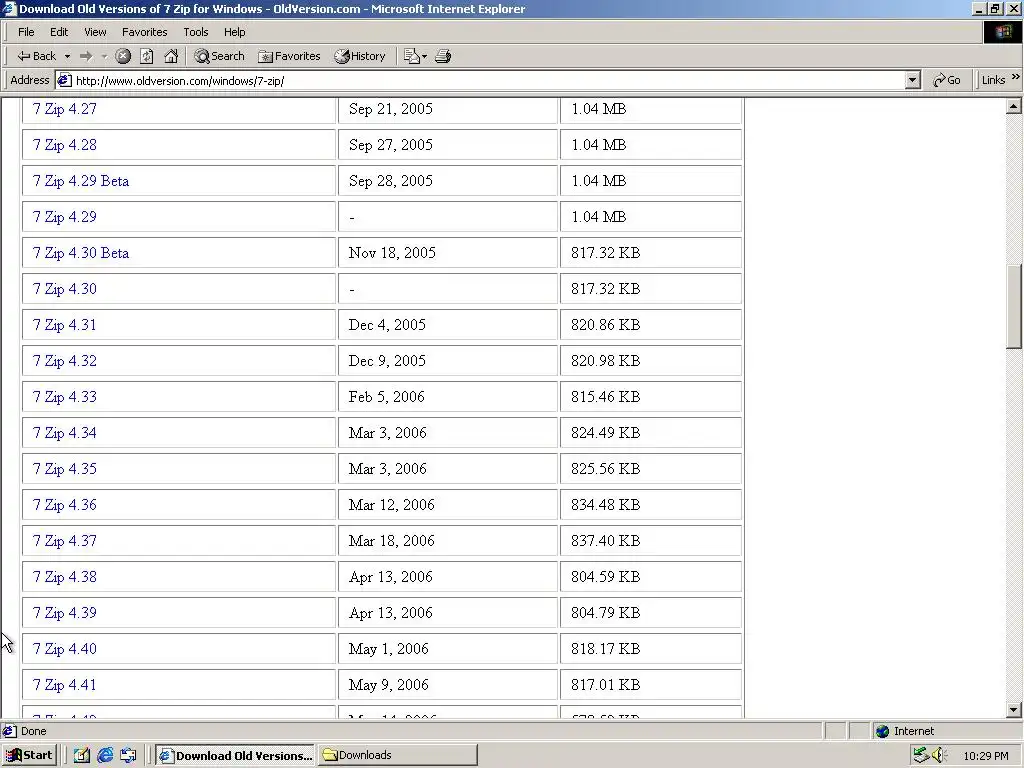1024x768 pixels.
Task: Expand the Links toolbar chevron
Action: (1016, 77)
